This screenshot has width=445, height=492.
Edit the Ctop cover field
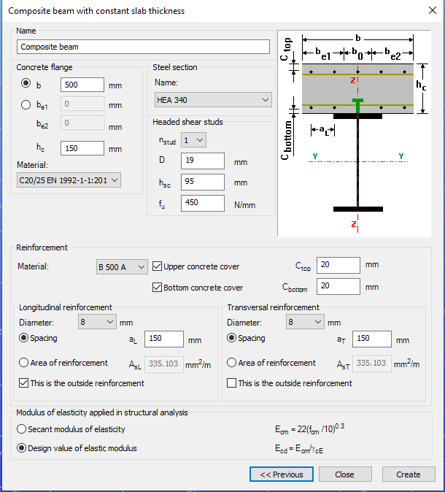(x=338, y=265)
